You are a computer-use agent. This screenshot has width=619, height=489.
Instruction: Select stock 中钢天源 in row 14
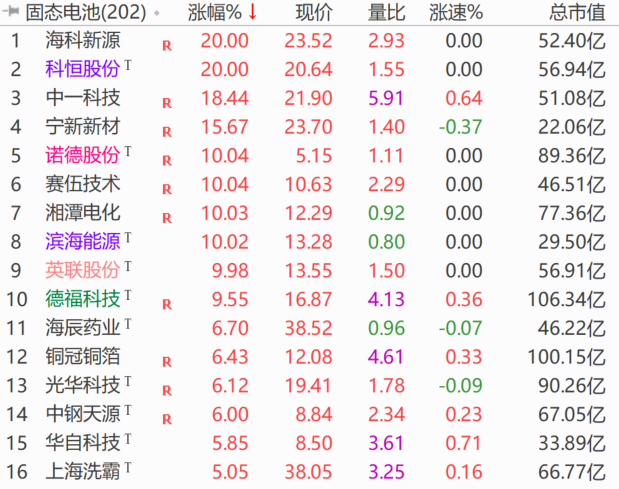click(x=83, y=414)
